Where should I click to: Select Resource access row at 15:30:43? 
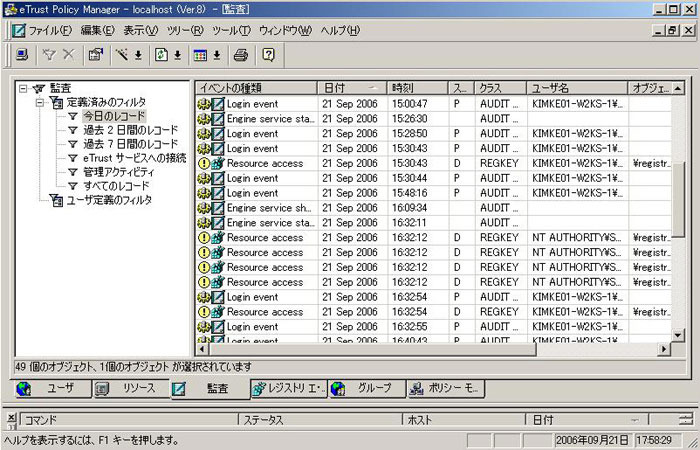point(433,163)
